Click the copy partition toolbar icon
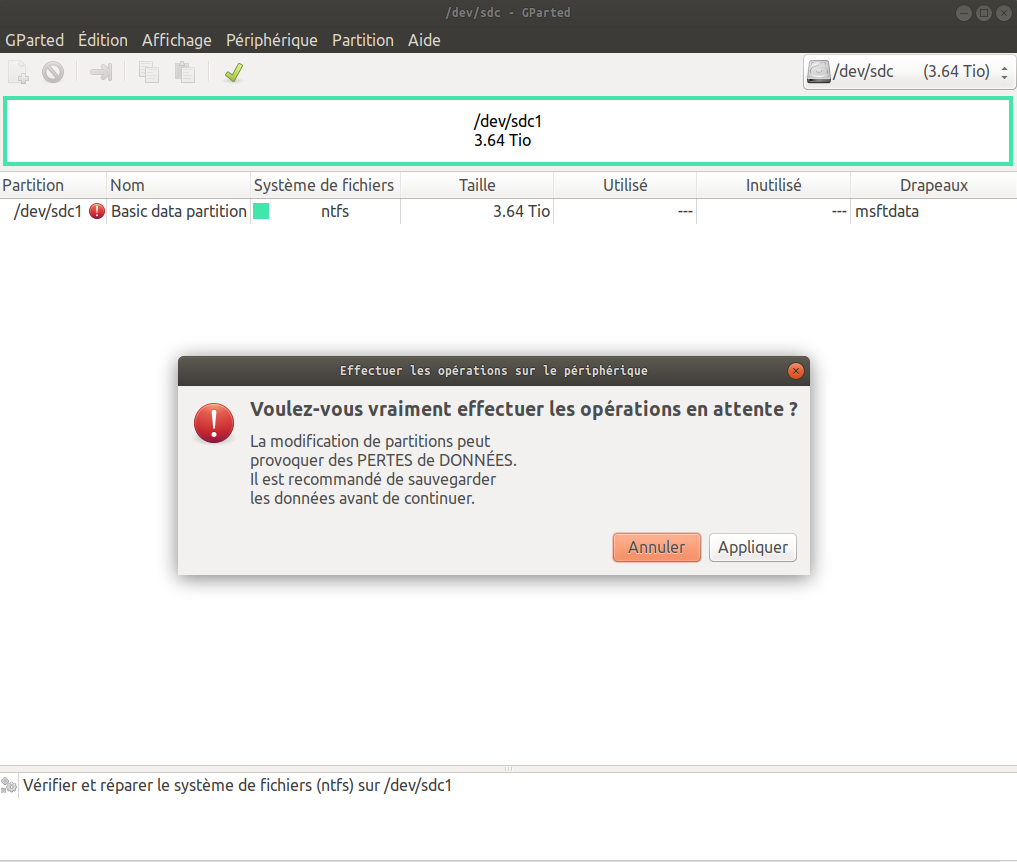Image resolution: width=1017 pixels, height=862 pixels. (149, 72)
